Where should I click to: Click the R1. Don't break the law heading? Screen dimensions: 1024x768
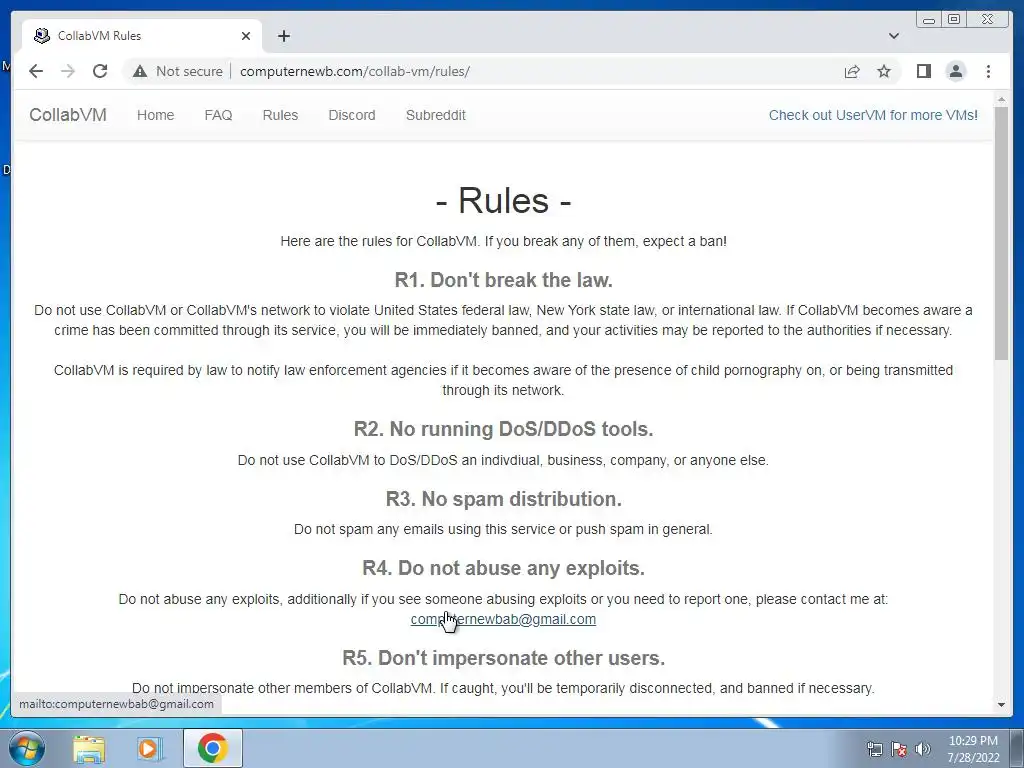click(504, 280)
